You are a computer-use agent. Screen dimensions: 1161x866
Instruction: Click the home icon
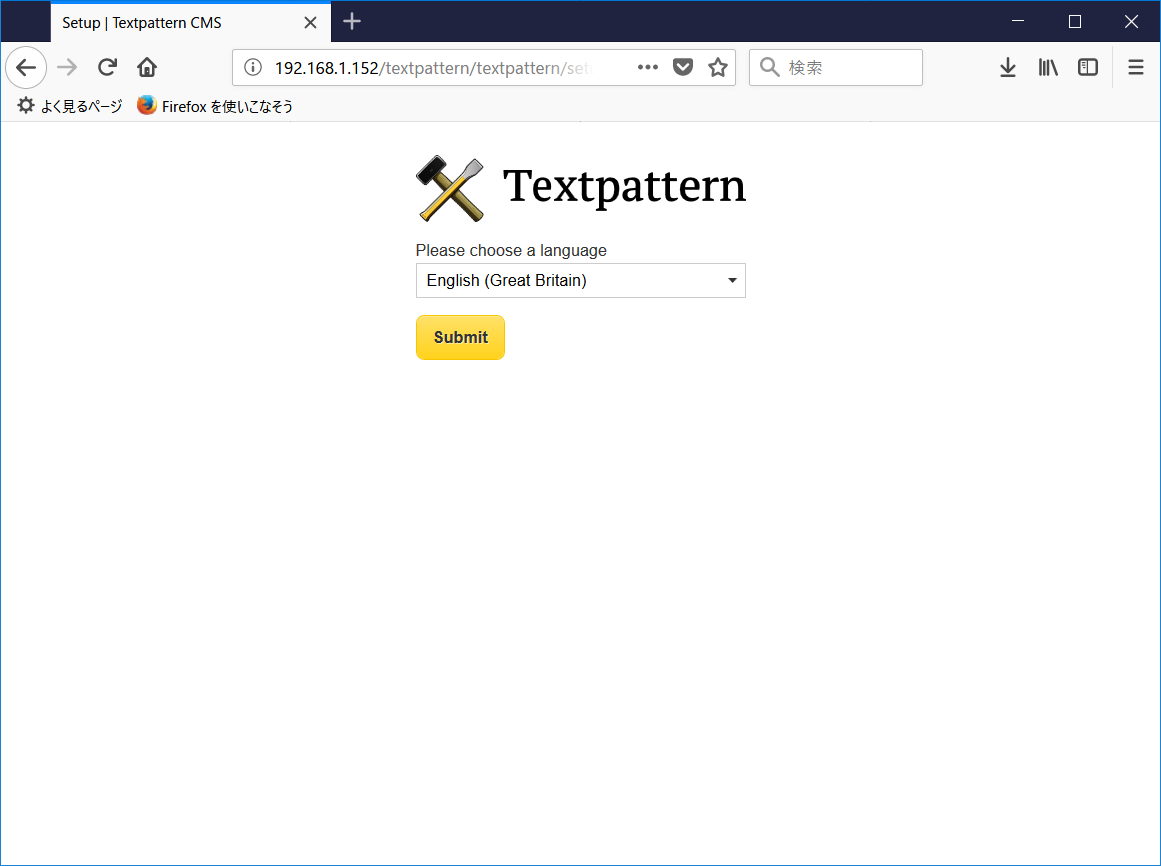click(146, 67)
